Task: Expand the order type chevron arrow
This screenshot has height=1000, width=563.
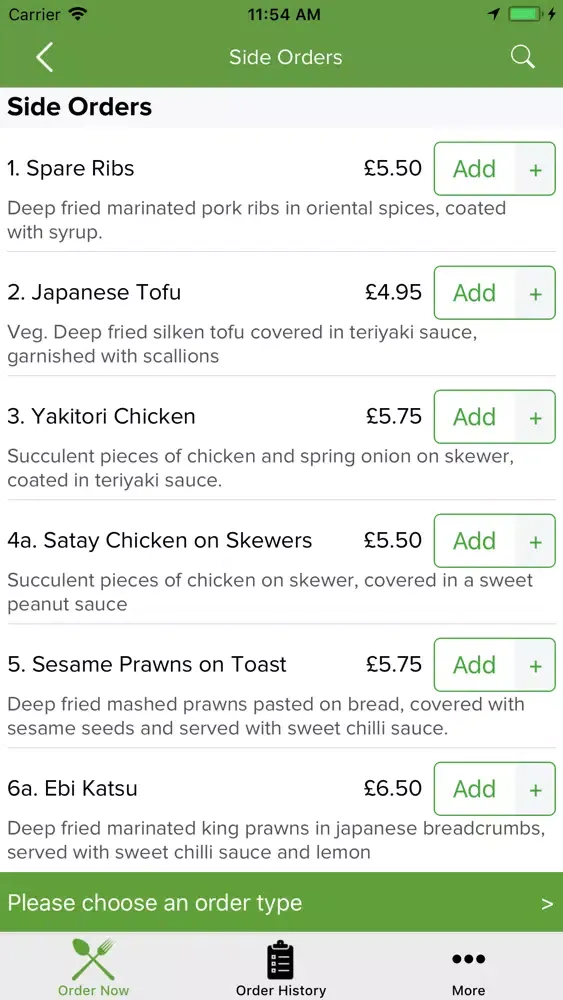Action: [547, 904]
